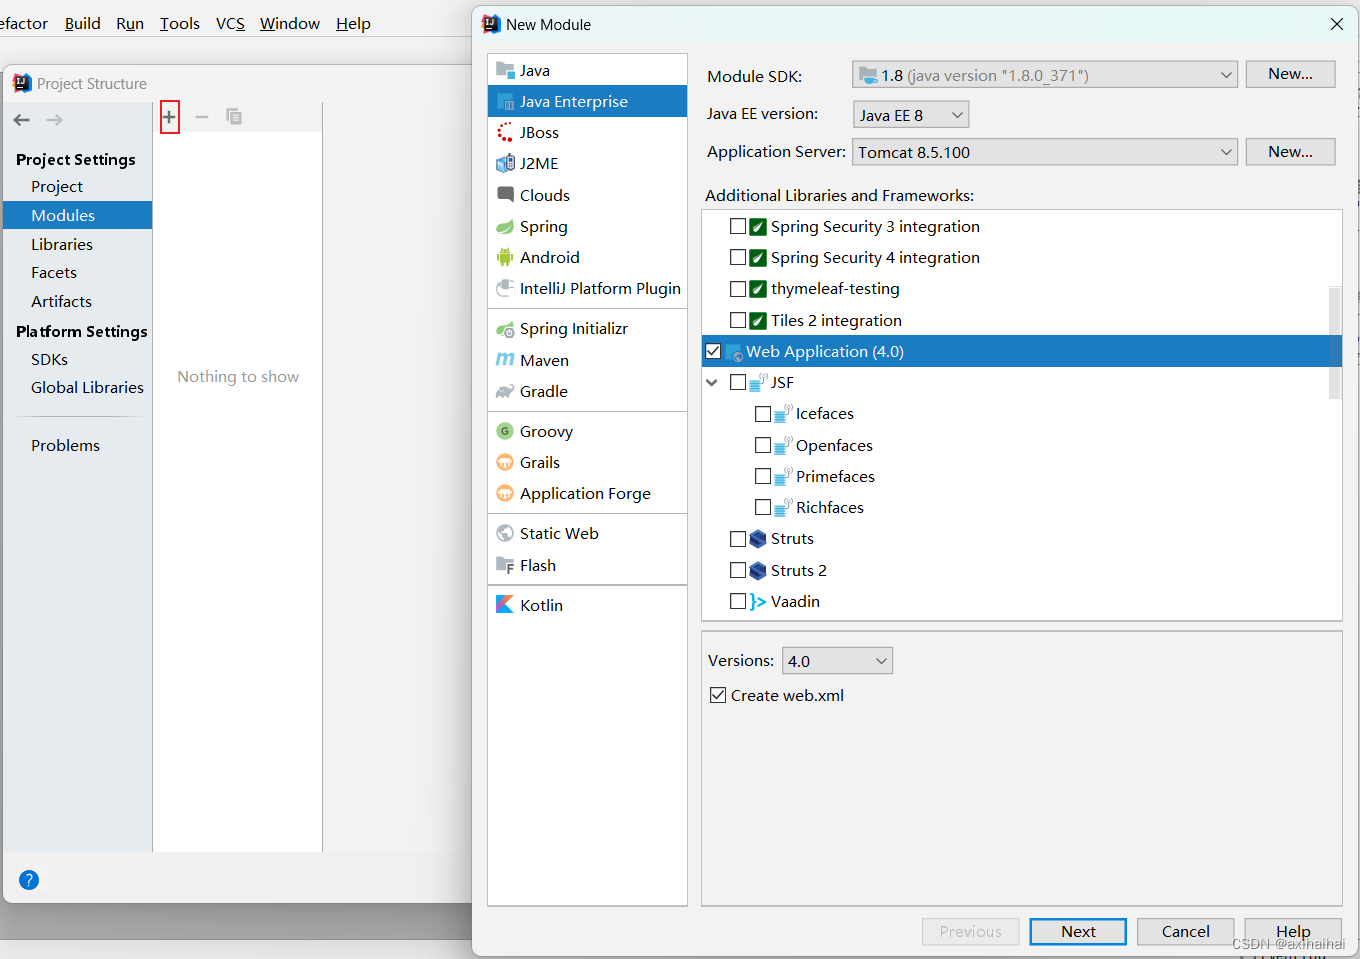Image resolution: width=1360 pixels, height=959 pixels.
Task: Open the Tools menu
Action: pos(180,23)
